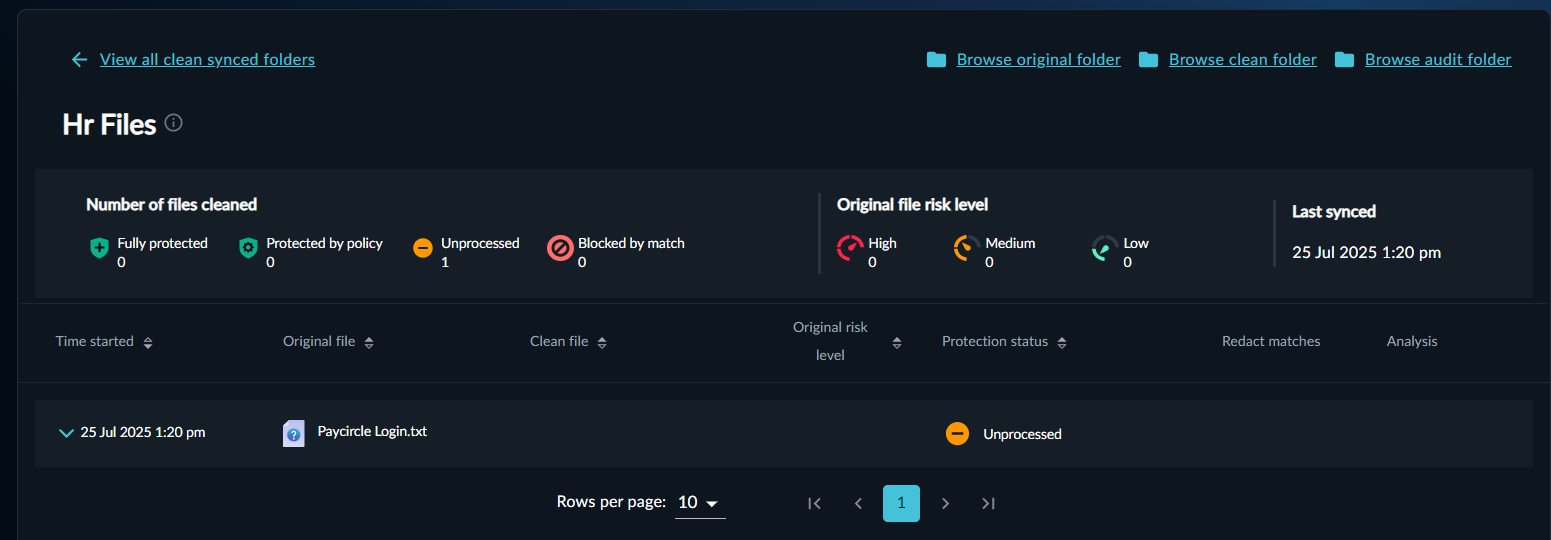Click the Protected by policy shield icon
This screenshot has height=540, width=1551.
(x=248, y=248)
